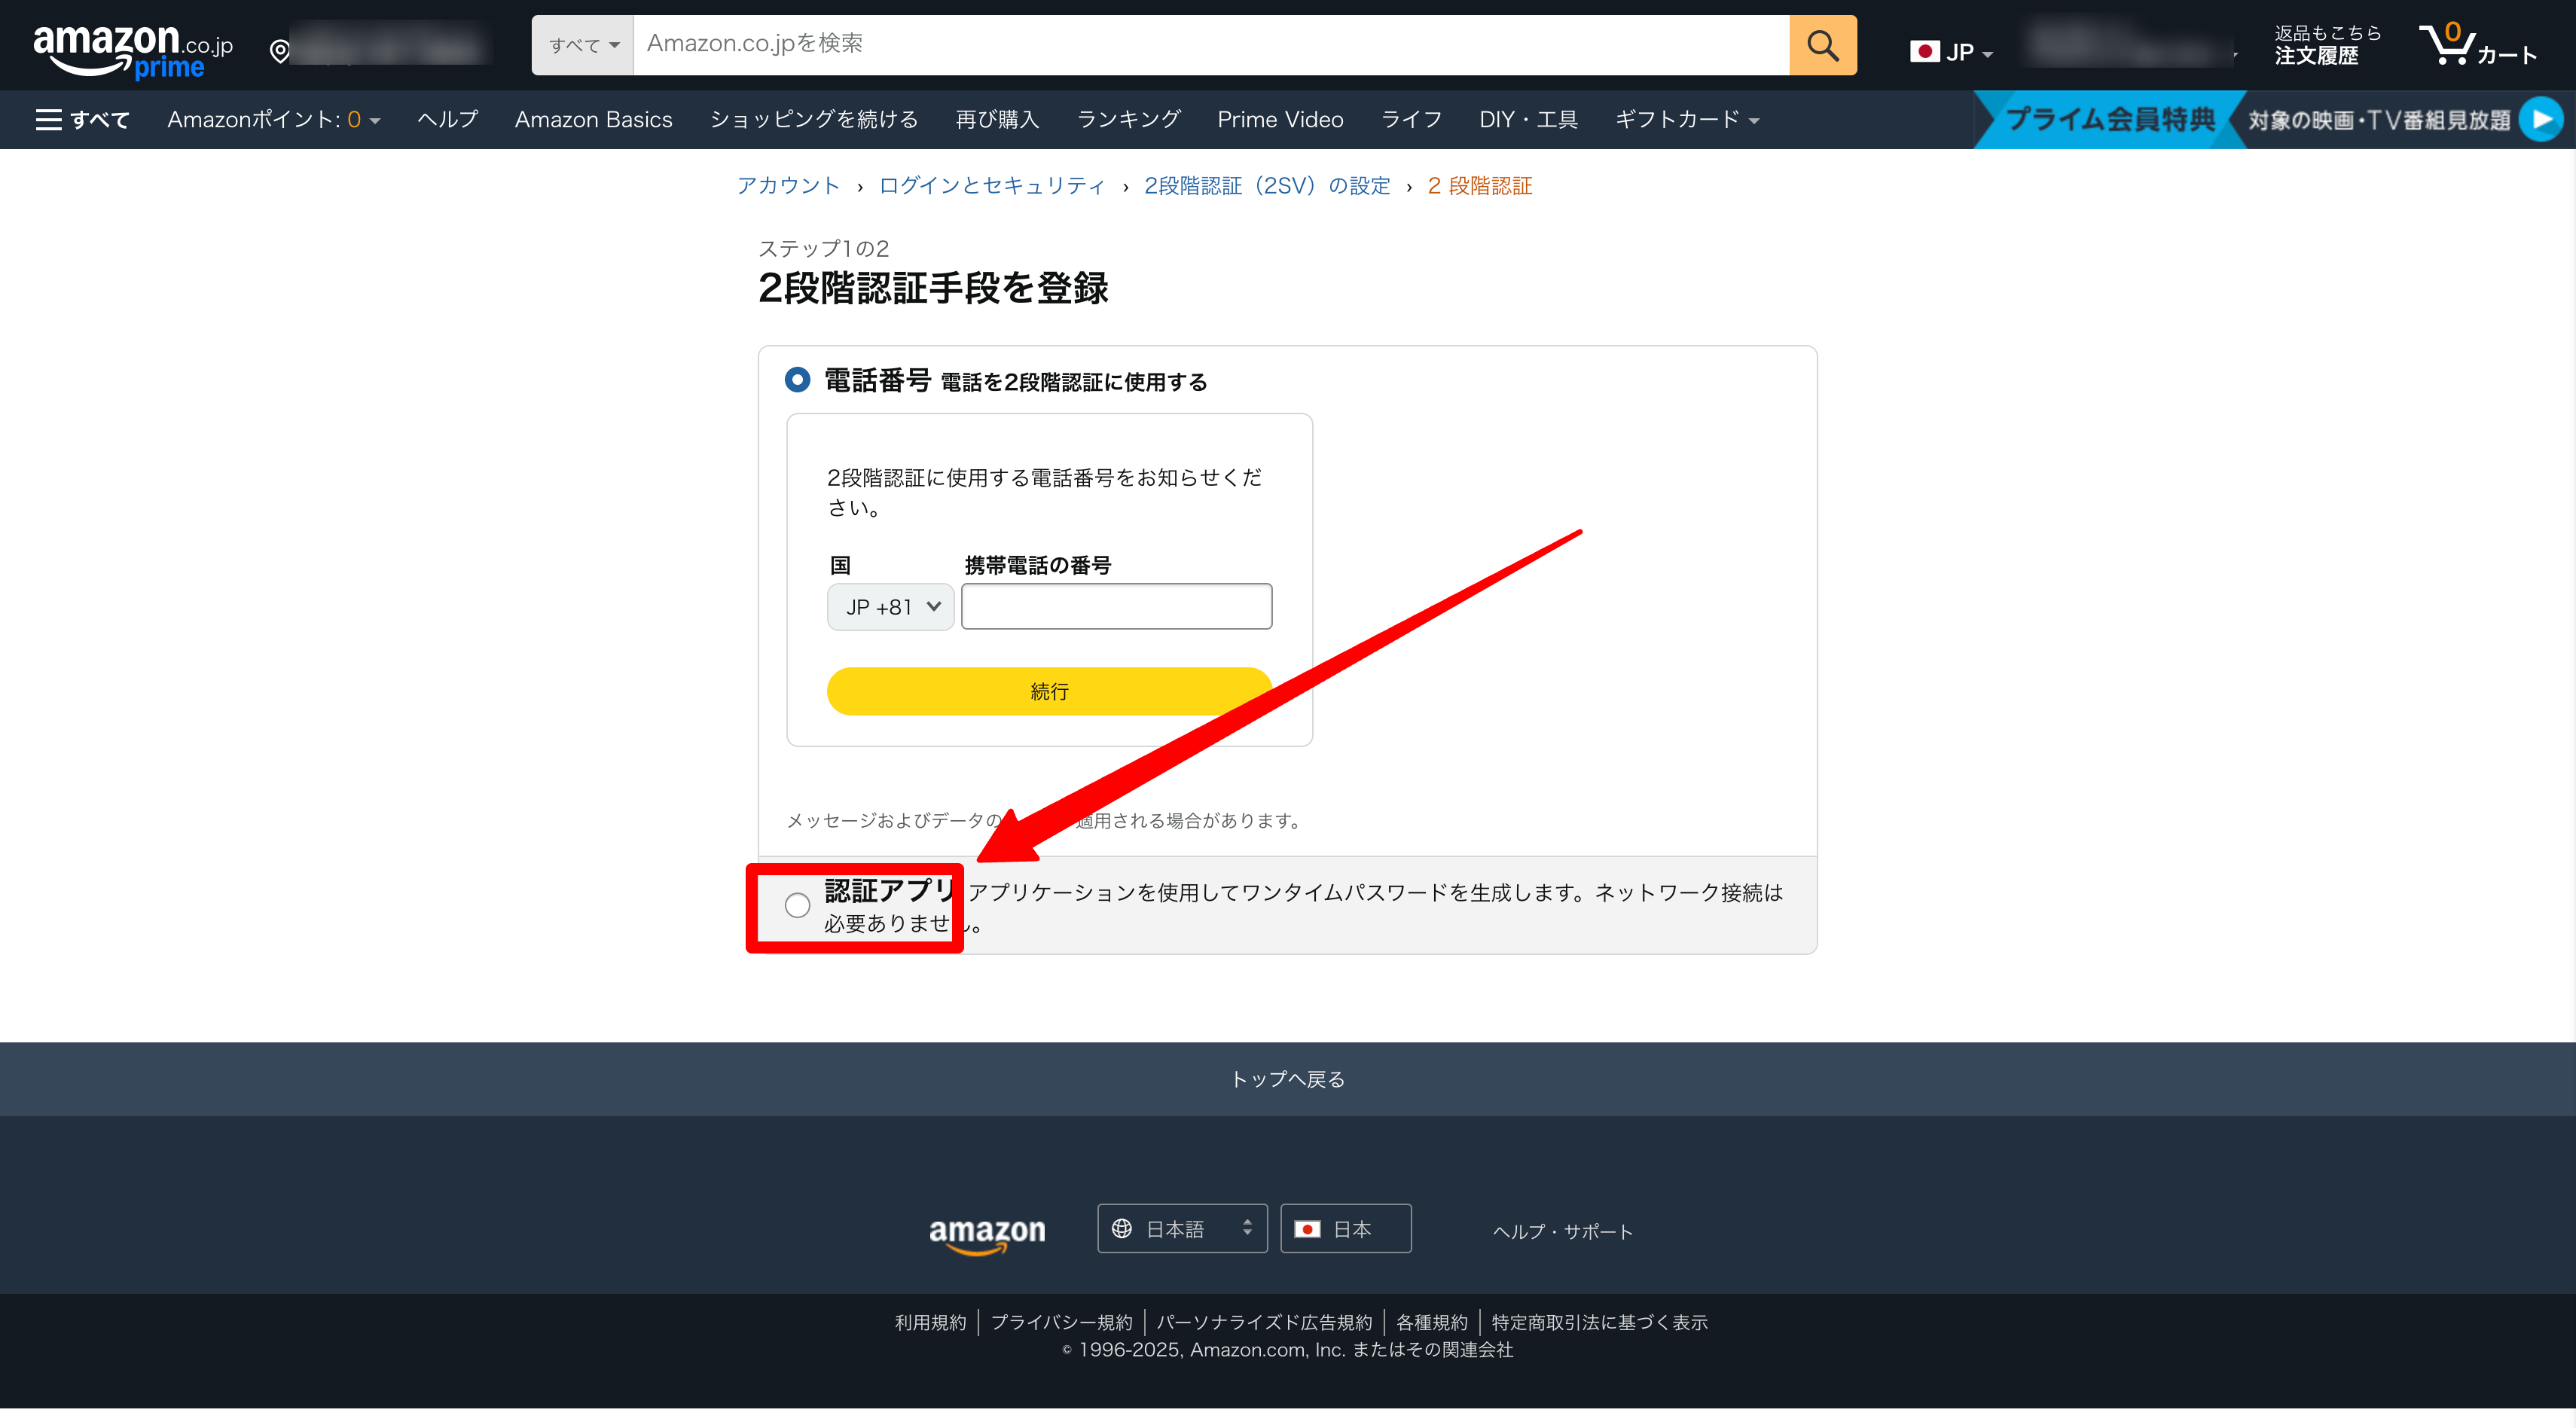Click the 2段階認証手段を登録 heading
The height and width of the screenshot is (1428, 2576).
(x=933, y=288)
